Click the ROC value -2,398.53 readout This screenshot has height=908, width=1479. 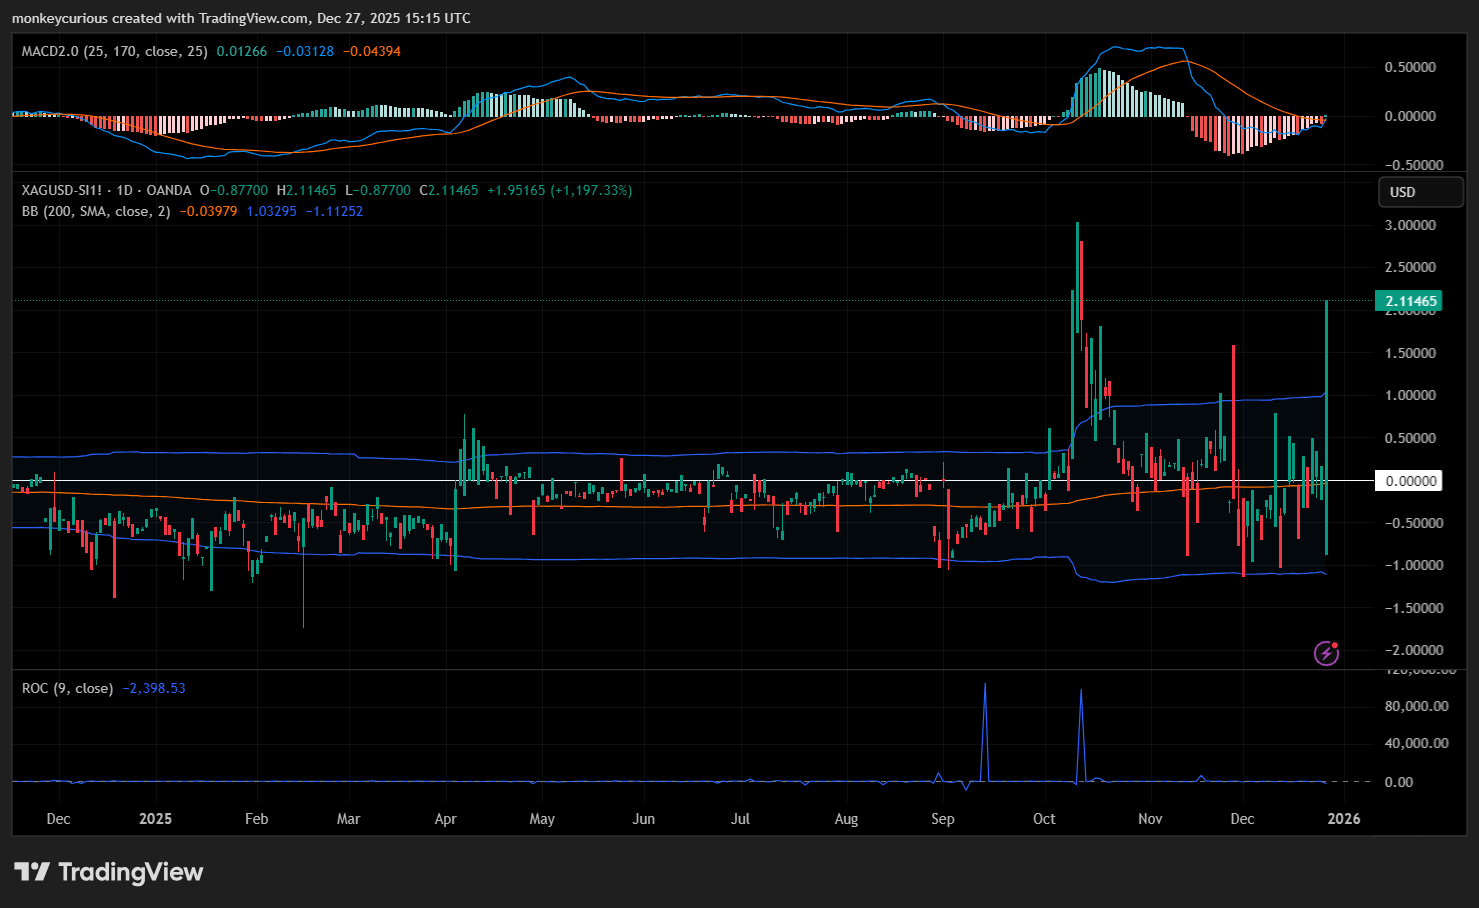point(153,688)
